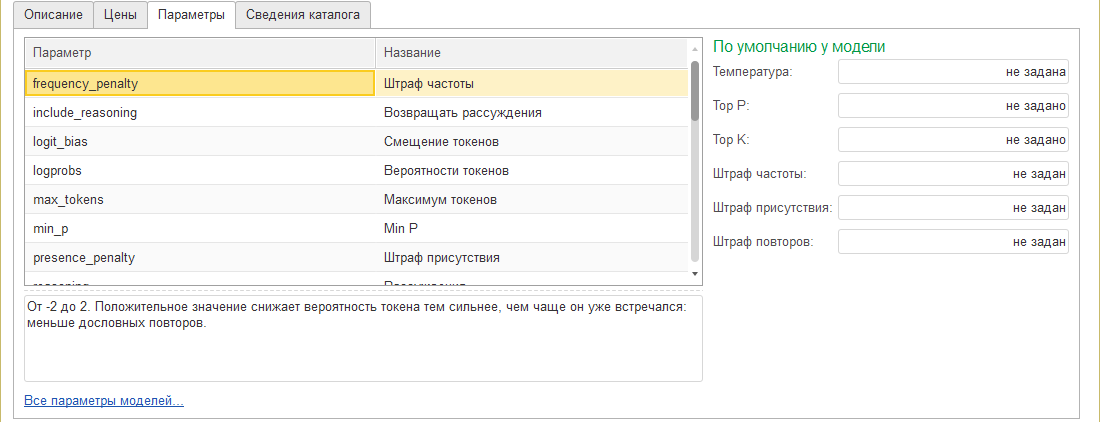The height and width of the screenshot is (422, 1100).
Task: Click the Штраф частоты name cell
Action: click(x=532, y=83)
